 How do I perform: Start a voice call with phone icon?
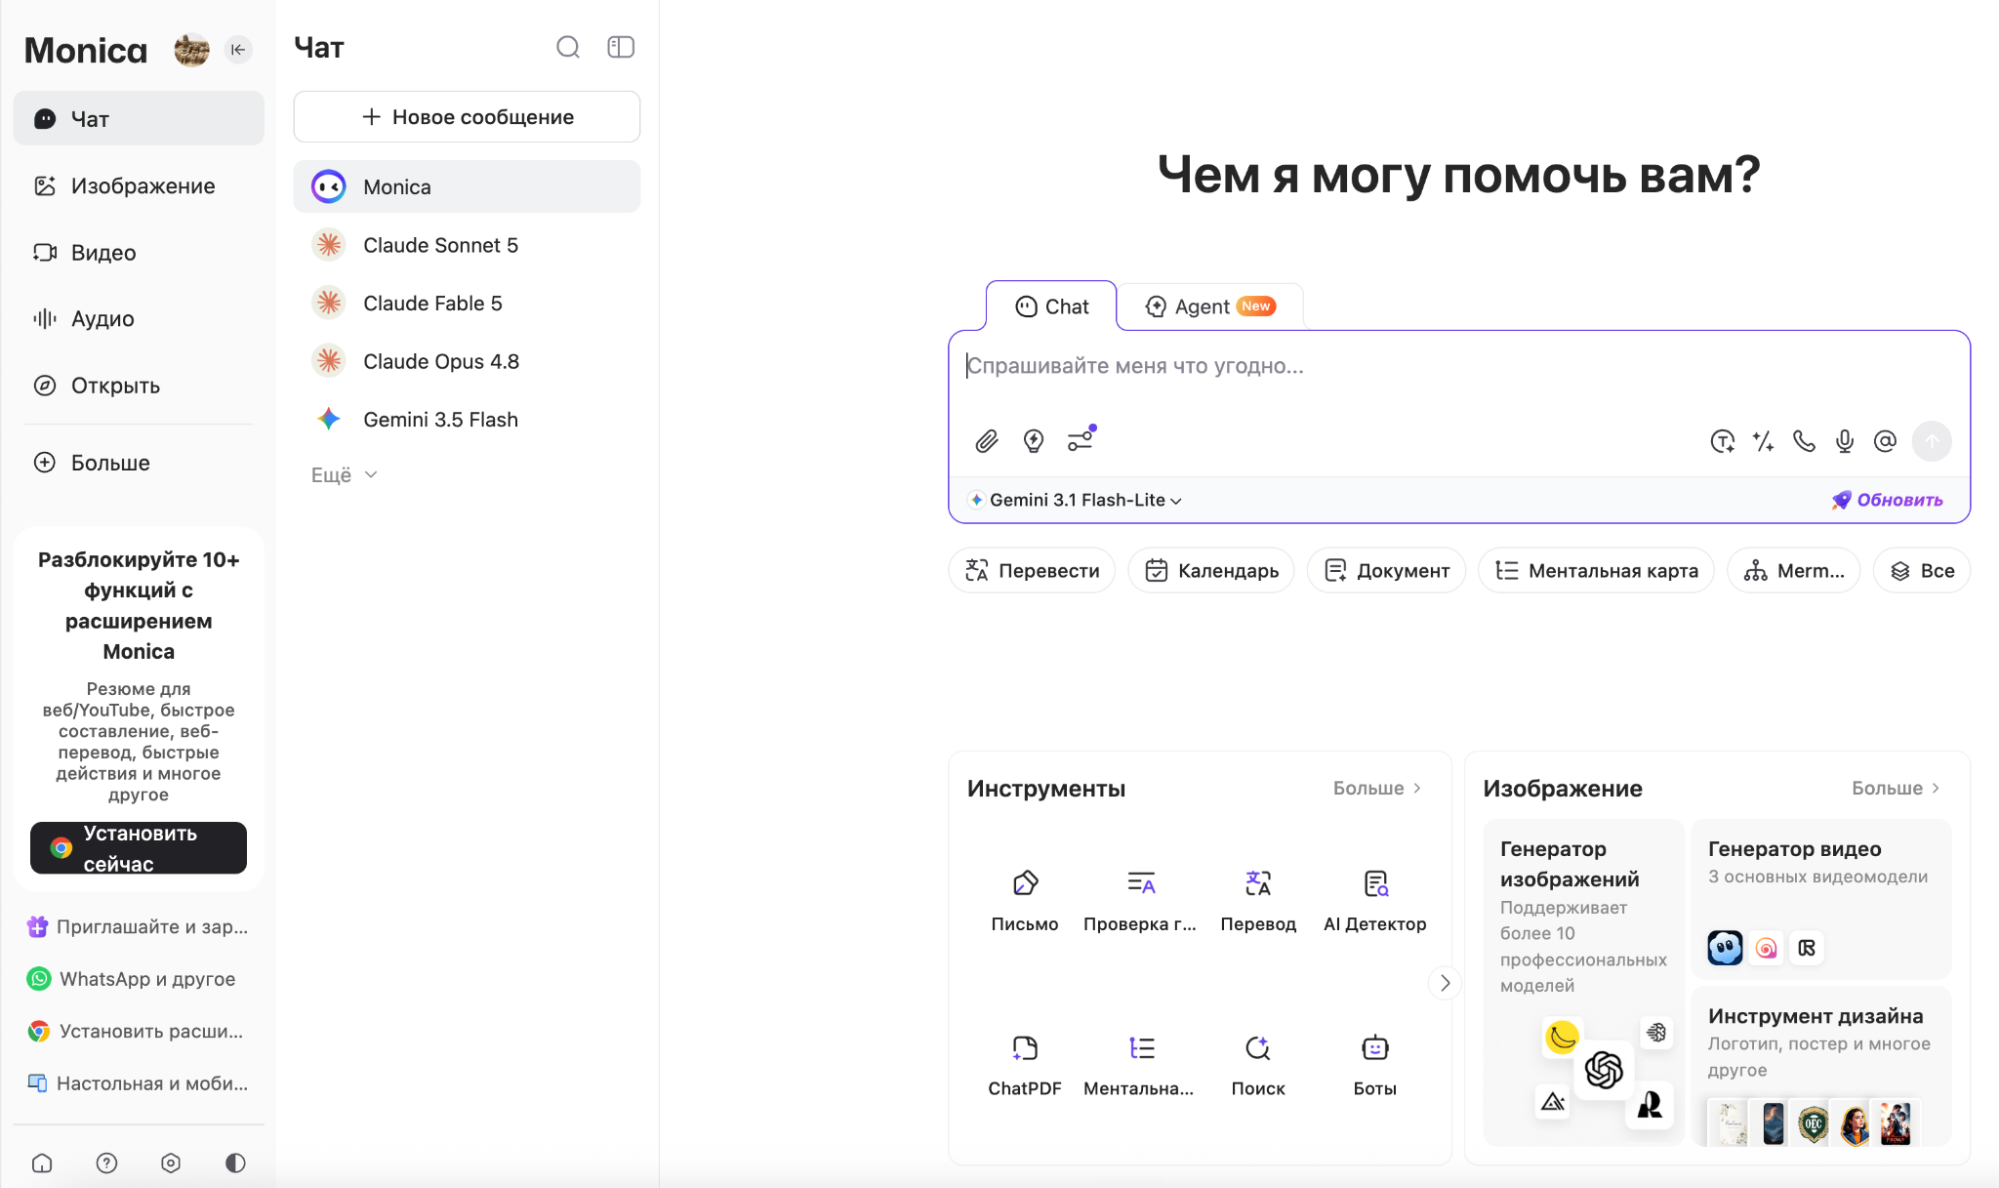[x=1804, y=441]
